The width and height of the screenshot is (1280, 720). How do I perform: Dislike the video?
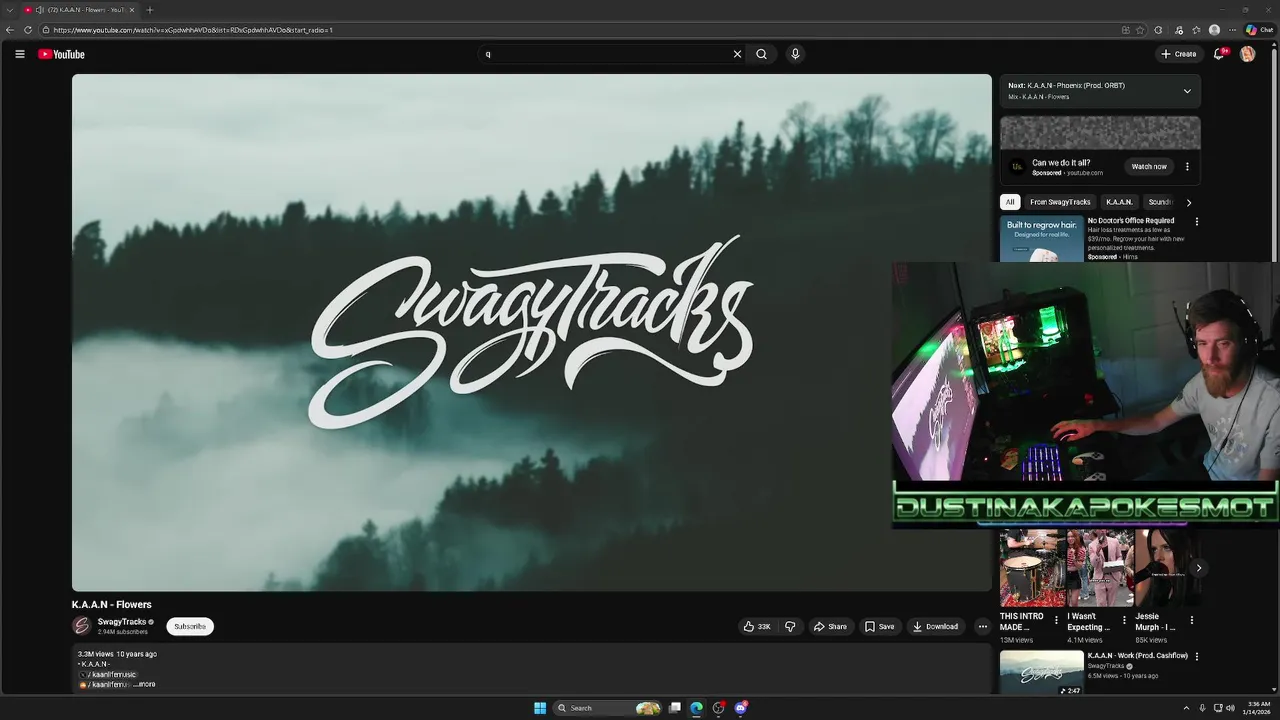pos(790,626)
